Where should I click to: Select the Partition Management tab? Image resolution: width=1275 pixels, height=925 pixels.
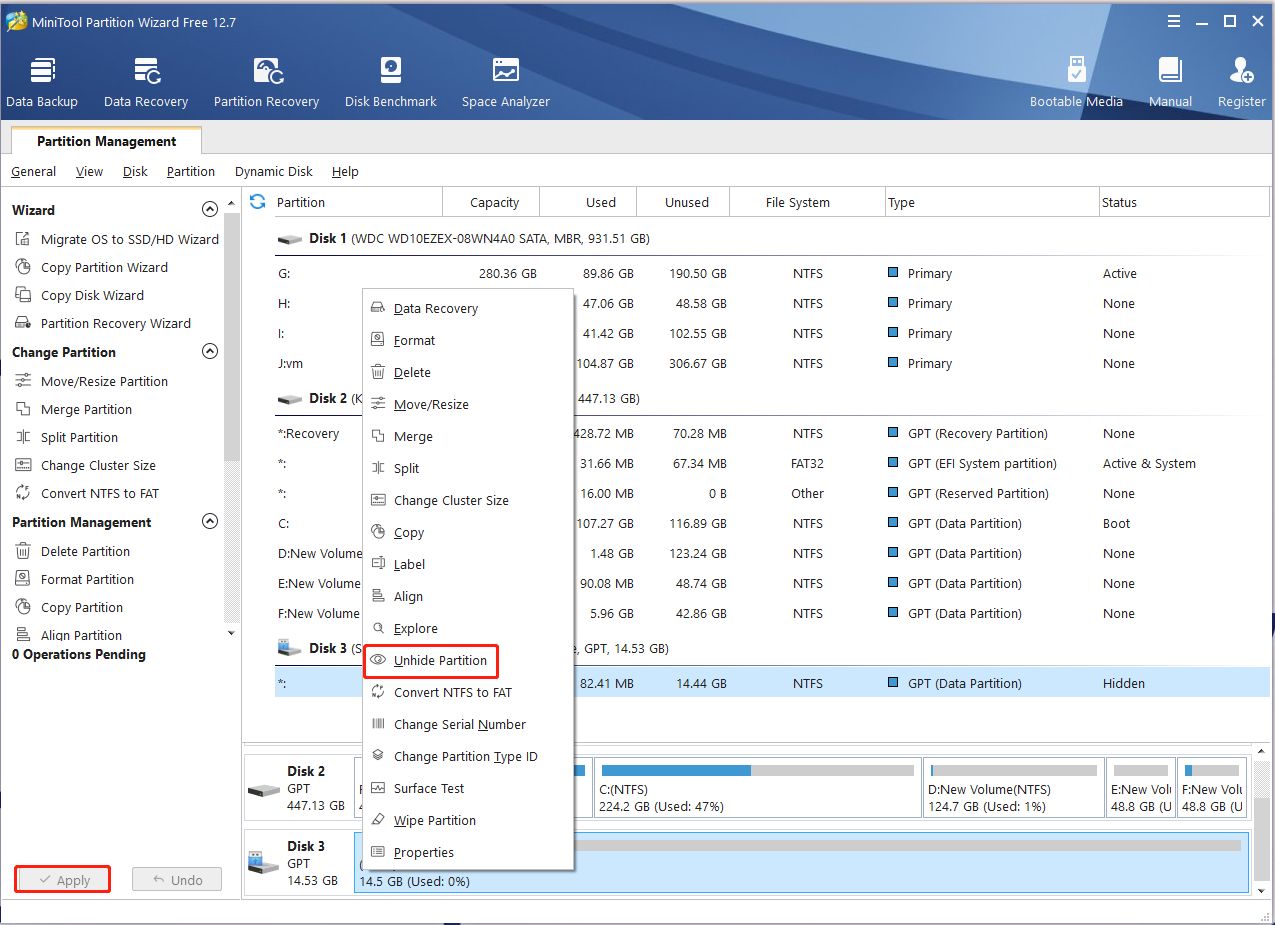(106, 142)
